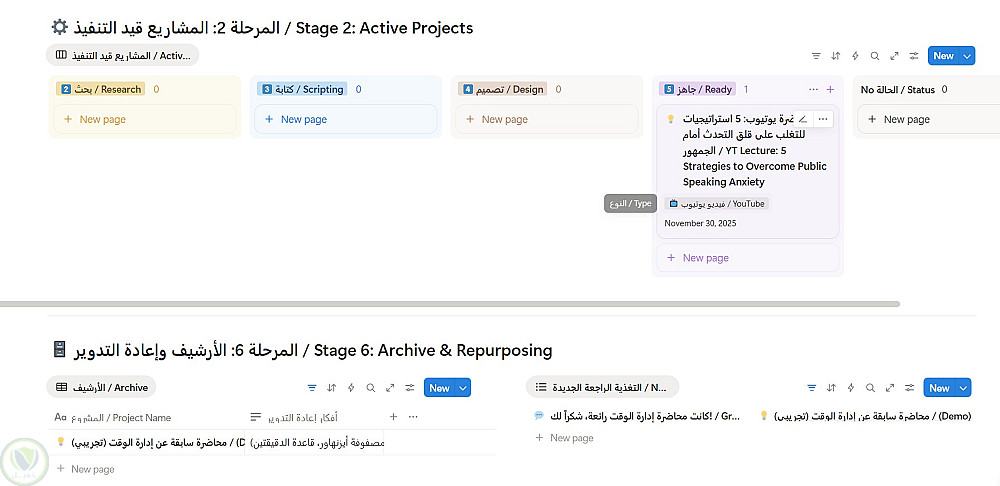Select the Archive table view tab

[101, 388]
